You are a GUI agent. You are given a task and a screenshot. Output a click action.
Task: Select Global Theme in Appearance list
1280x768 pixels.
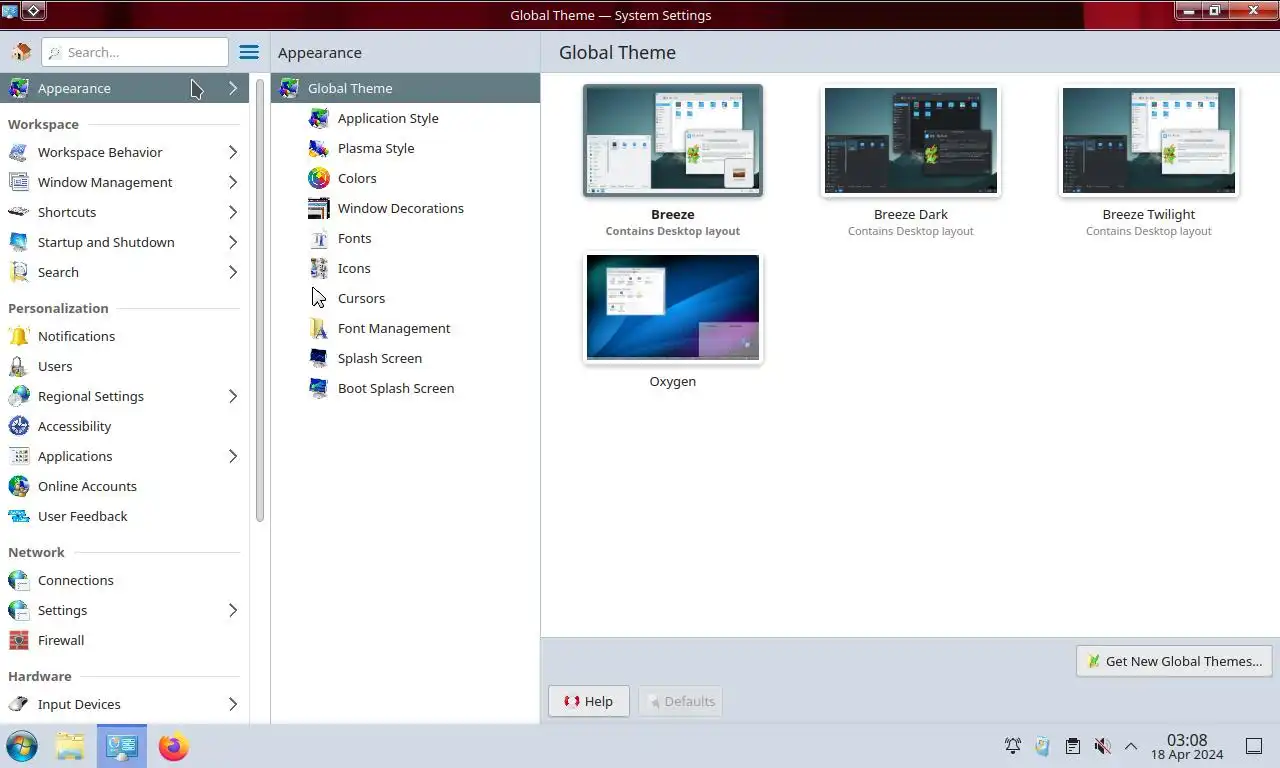[x=405, y=88]
